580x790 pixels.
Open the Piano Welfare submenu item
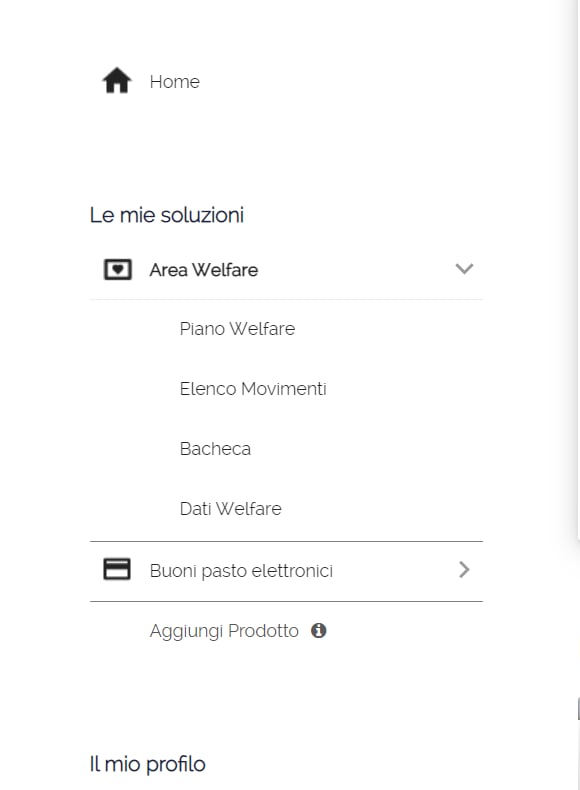(x=237, y=328)
